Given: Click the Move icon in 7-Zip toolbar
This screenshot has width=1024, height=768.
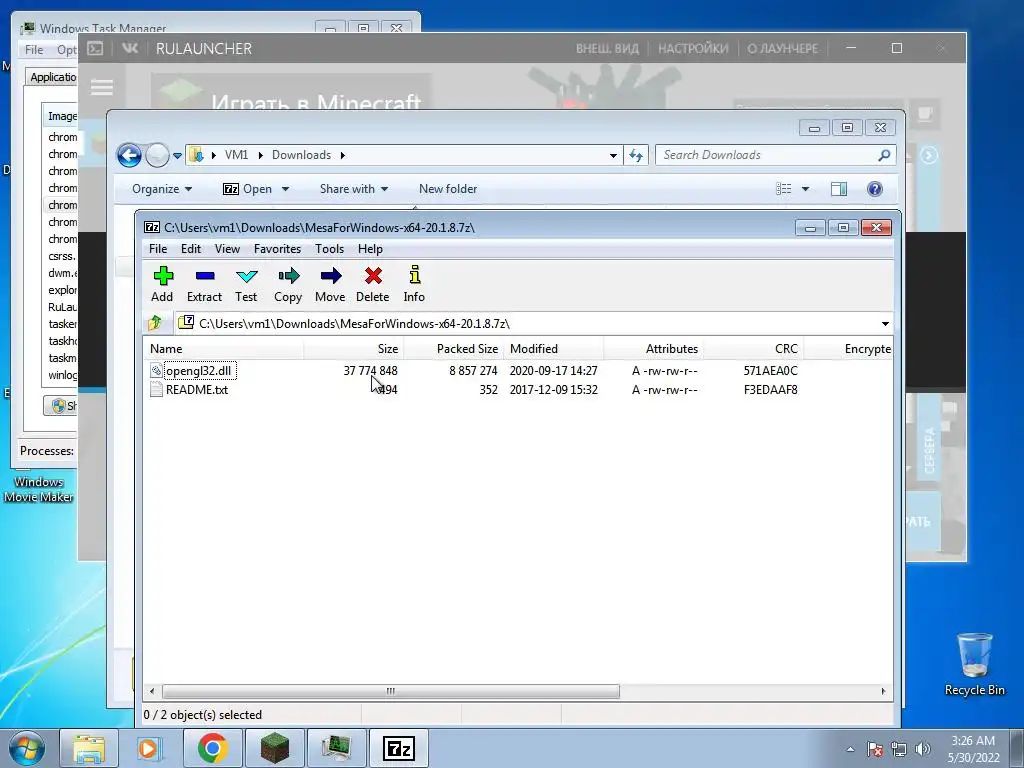Looking at the screenshot, I should [330, 276].
